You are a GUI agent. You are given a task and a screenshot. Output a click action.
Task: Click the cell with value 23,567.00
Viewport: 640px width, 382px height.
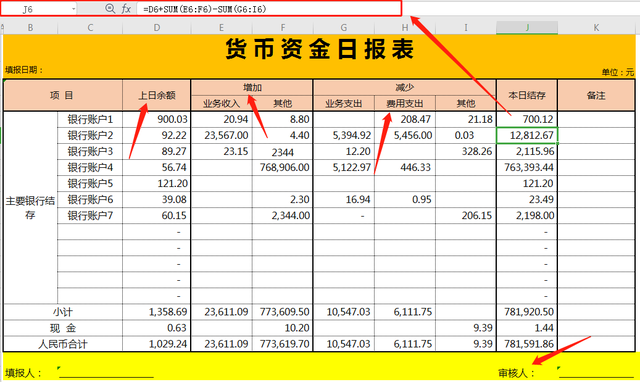pyautogui.click(x=221, y=135)
